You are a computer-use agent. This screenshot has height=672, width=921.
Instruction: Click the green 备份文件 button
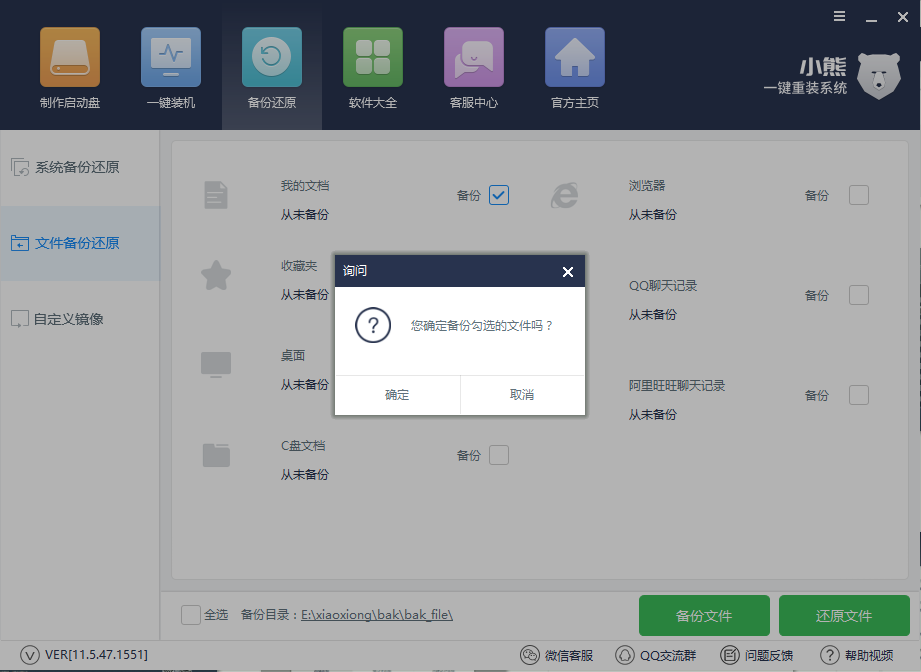(704, 616)
